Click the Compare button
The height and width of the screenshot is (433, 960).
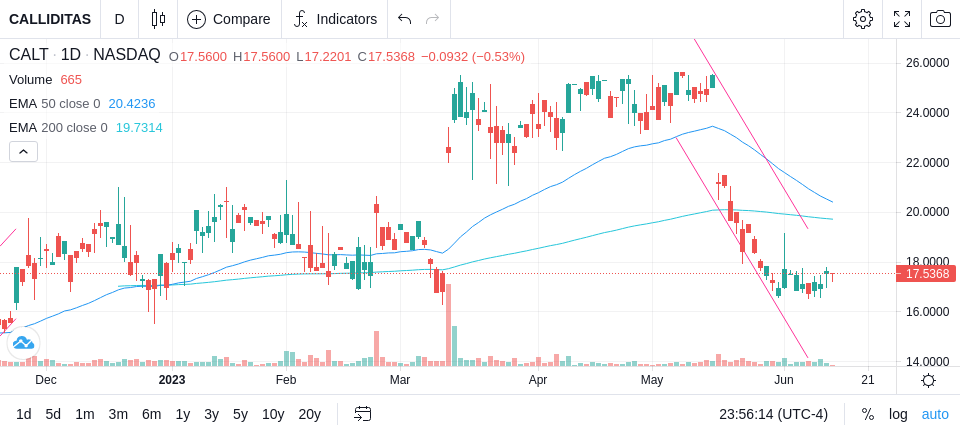(229, 19)
